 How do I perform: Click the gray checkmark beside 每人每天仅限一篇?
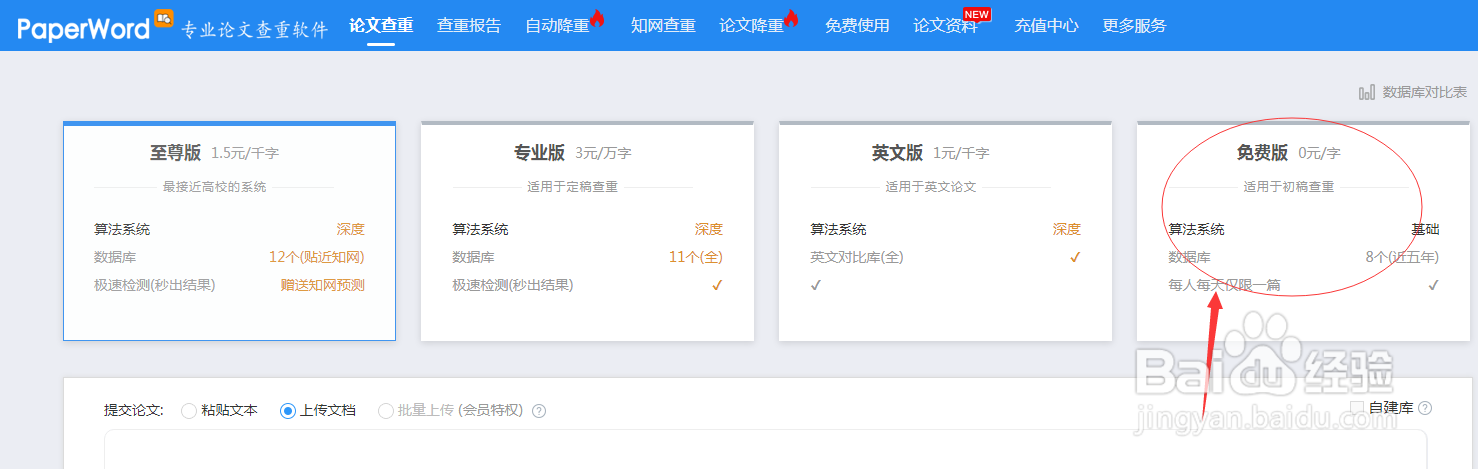click(x=1433, y=285)
